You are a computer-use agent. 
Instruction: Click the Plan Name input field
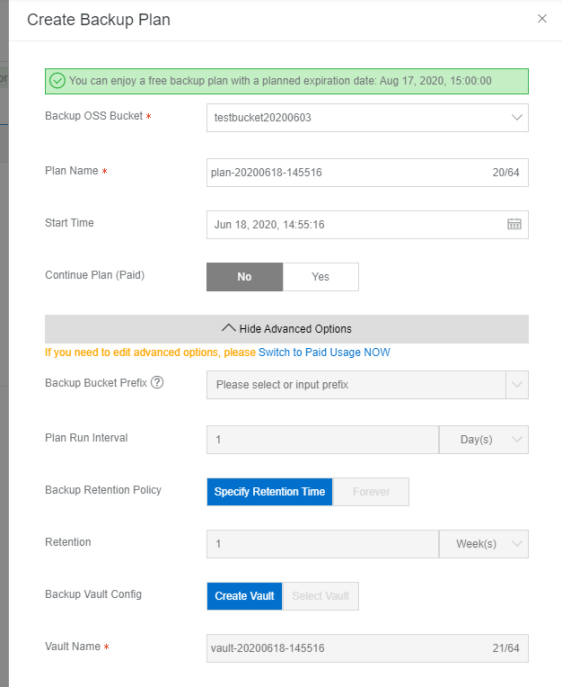click(x=367, y=172)
